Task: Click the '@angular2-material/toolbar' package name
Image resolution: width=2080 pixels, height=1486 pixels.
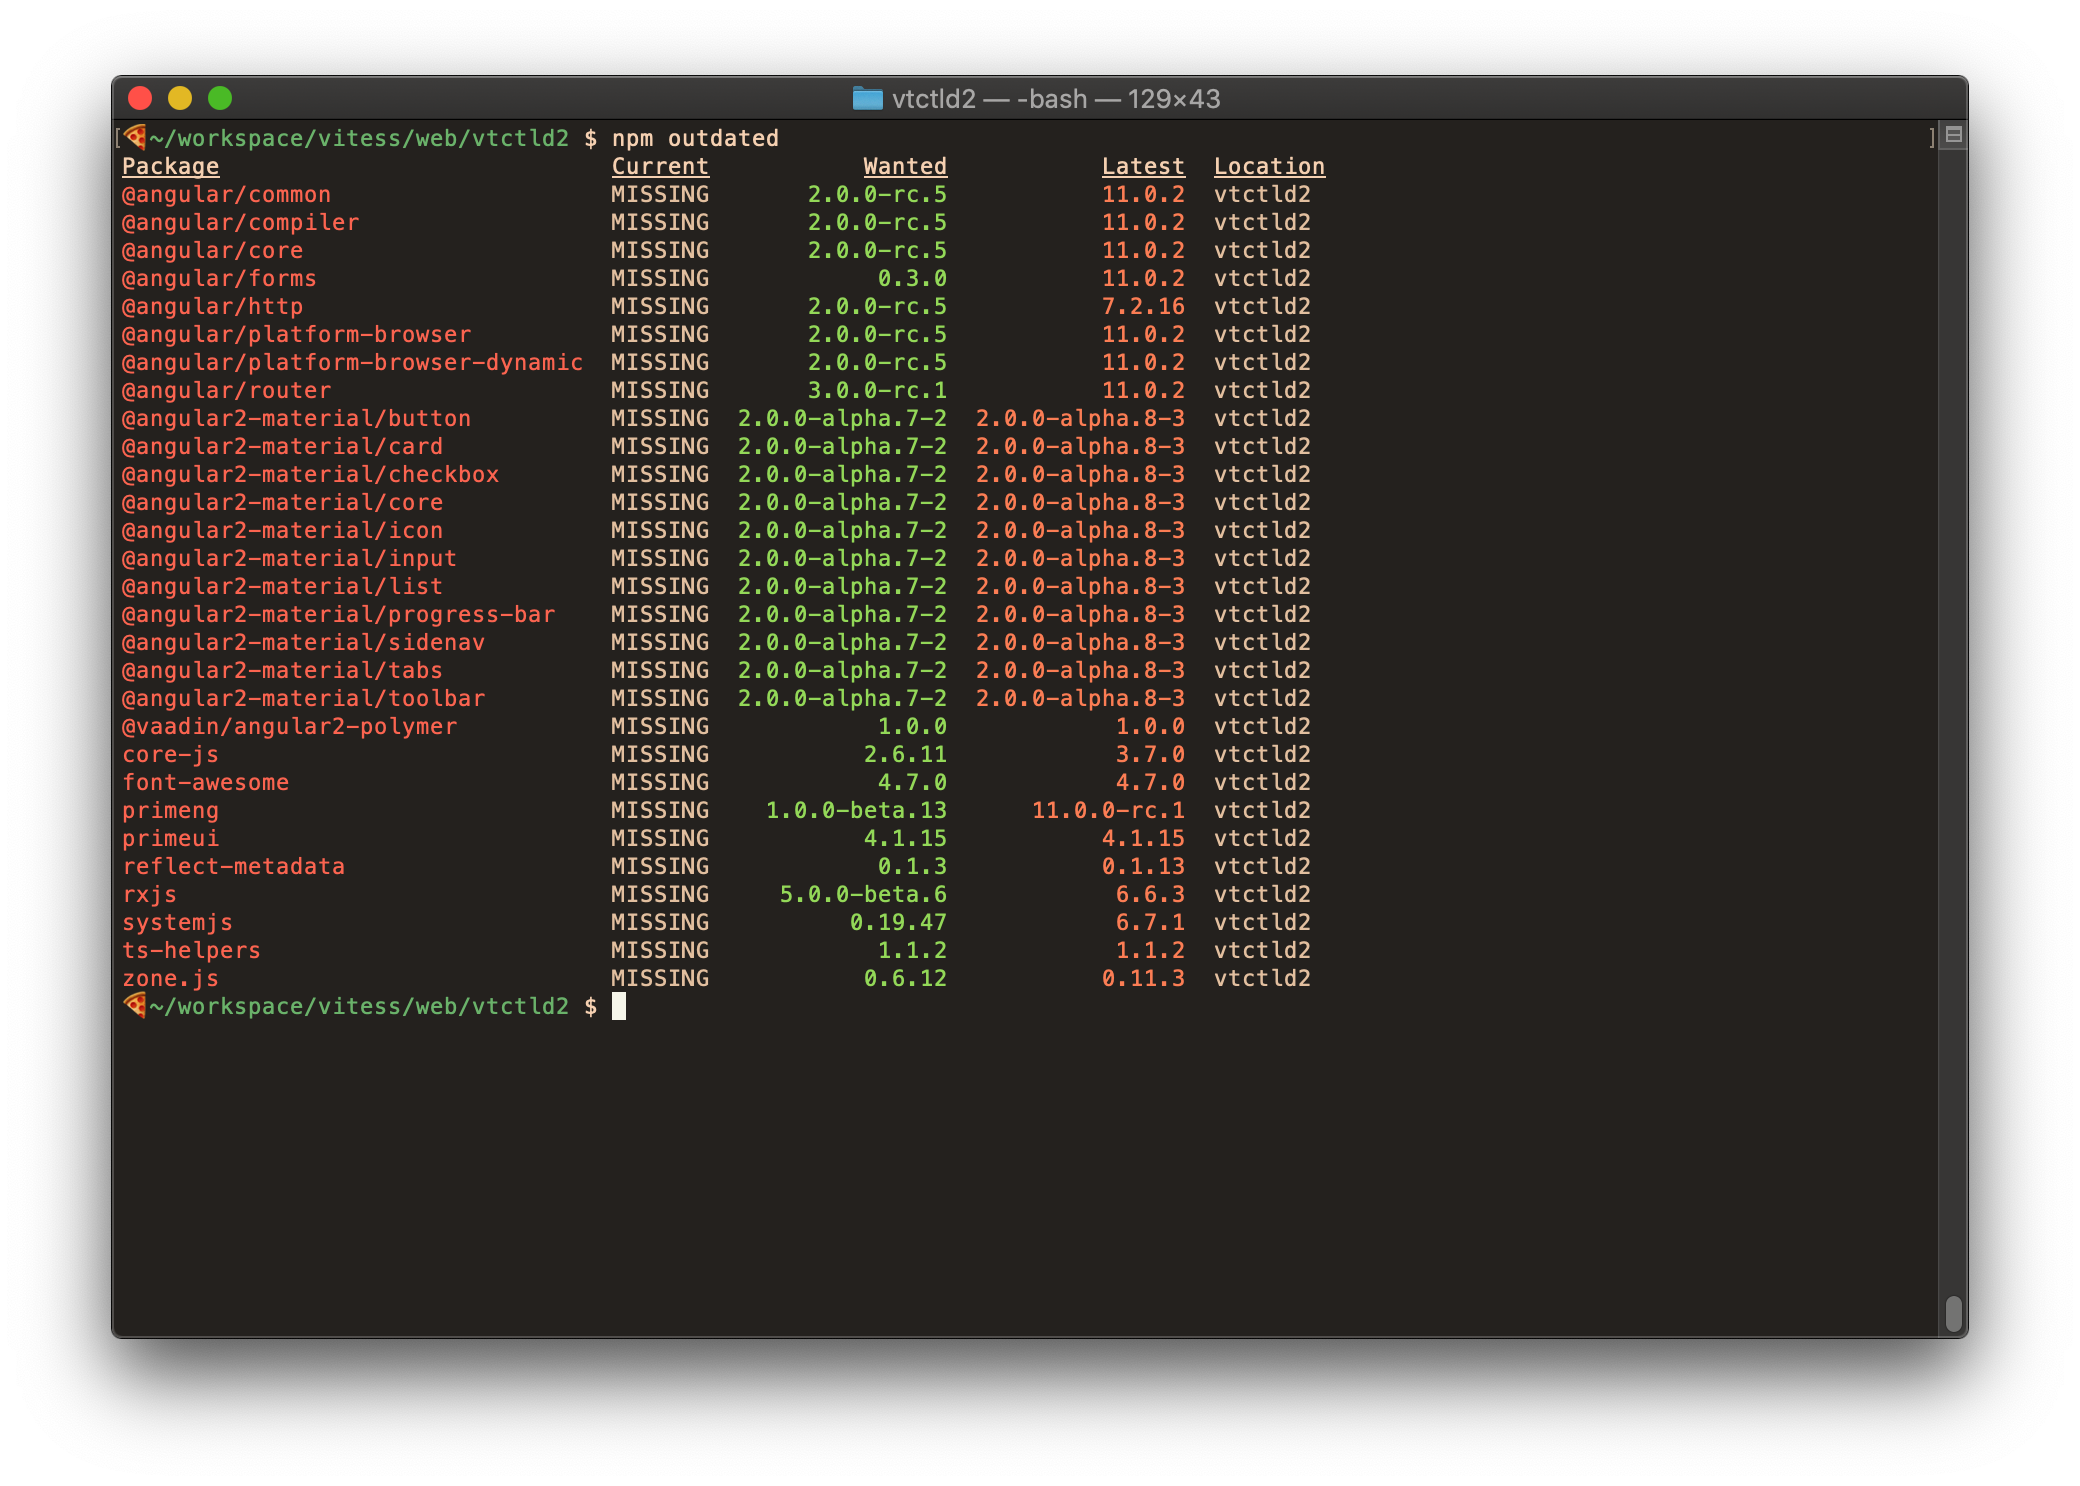Action: (304, 698)
